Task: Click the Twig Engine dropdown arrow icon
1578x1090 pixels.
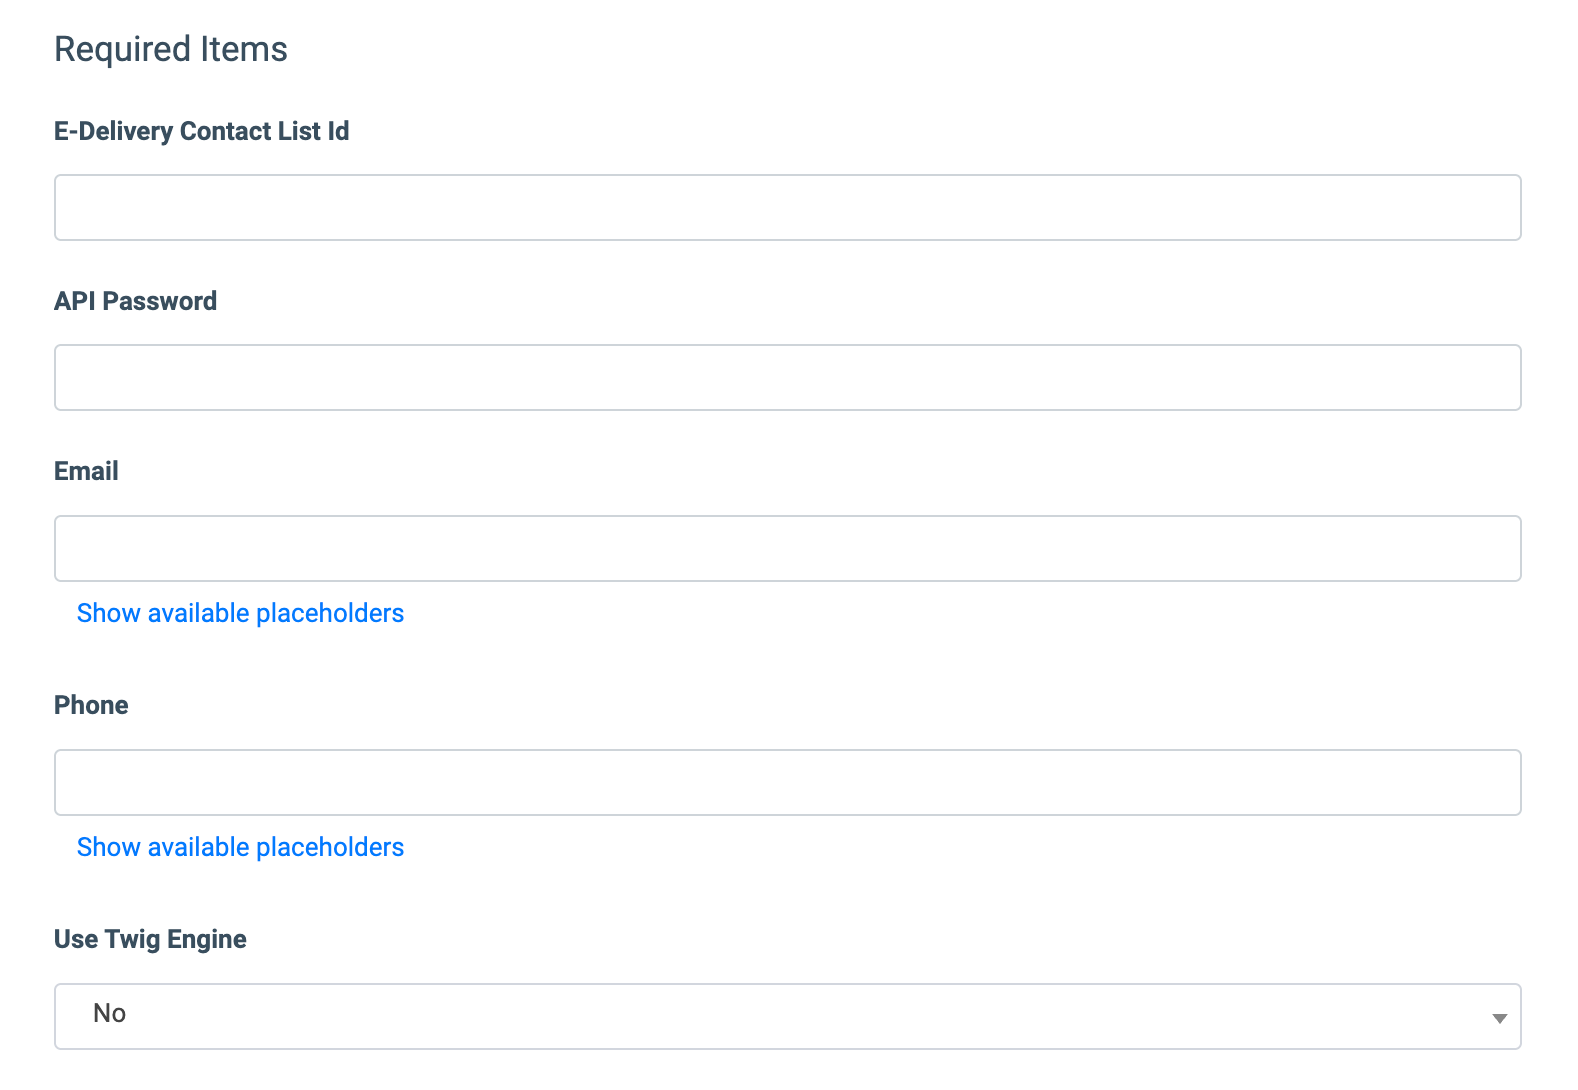Action: (x=1499, y=1018)
